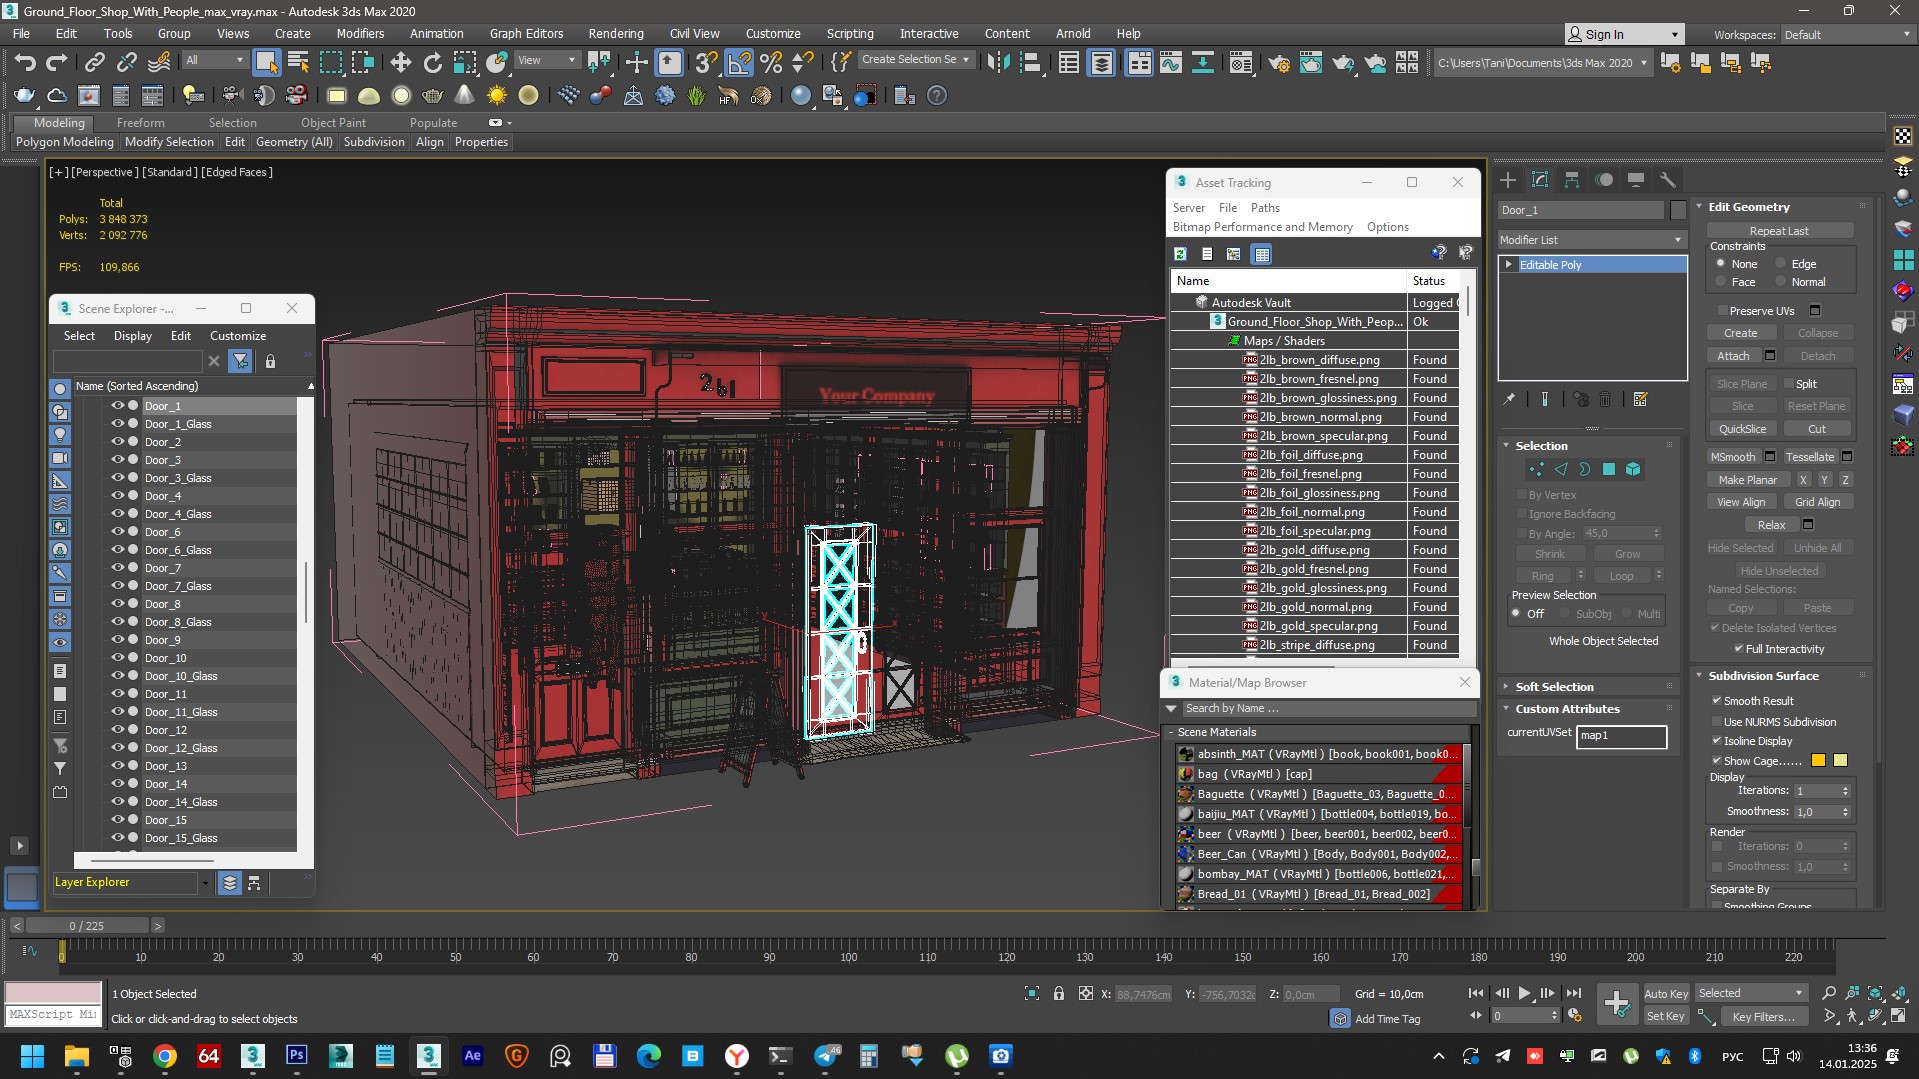Switch to the Freeform ribbon tab
Screen dimensions: 1919x1079
tap(140, 123)
